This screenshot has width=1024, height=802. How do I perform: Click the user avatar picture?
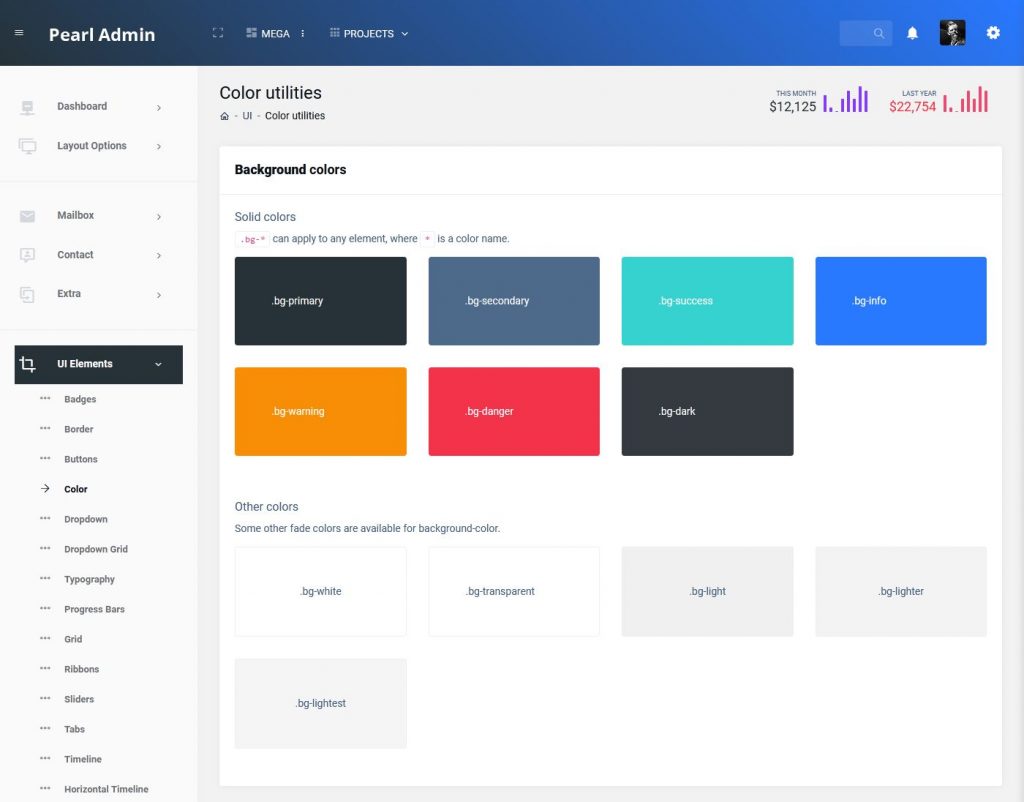coord(952,33)
